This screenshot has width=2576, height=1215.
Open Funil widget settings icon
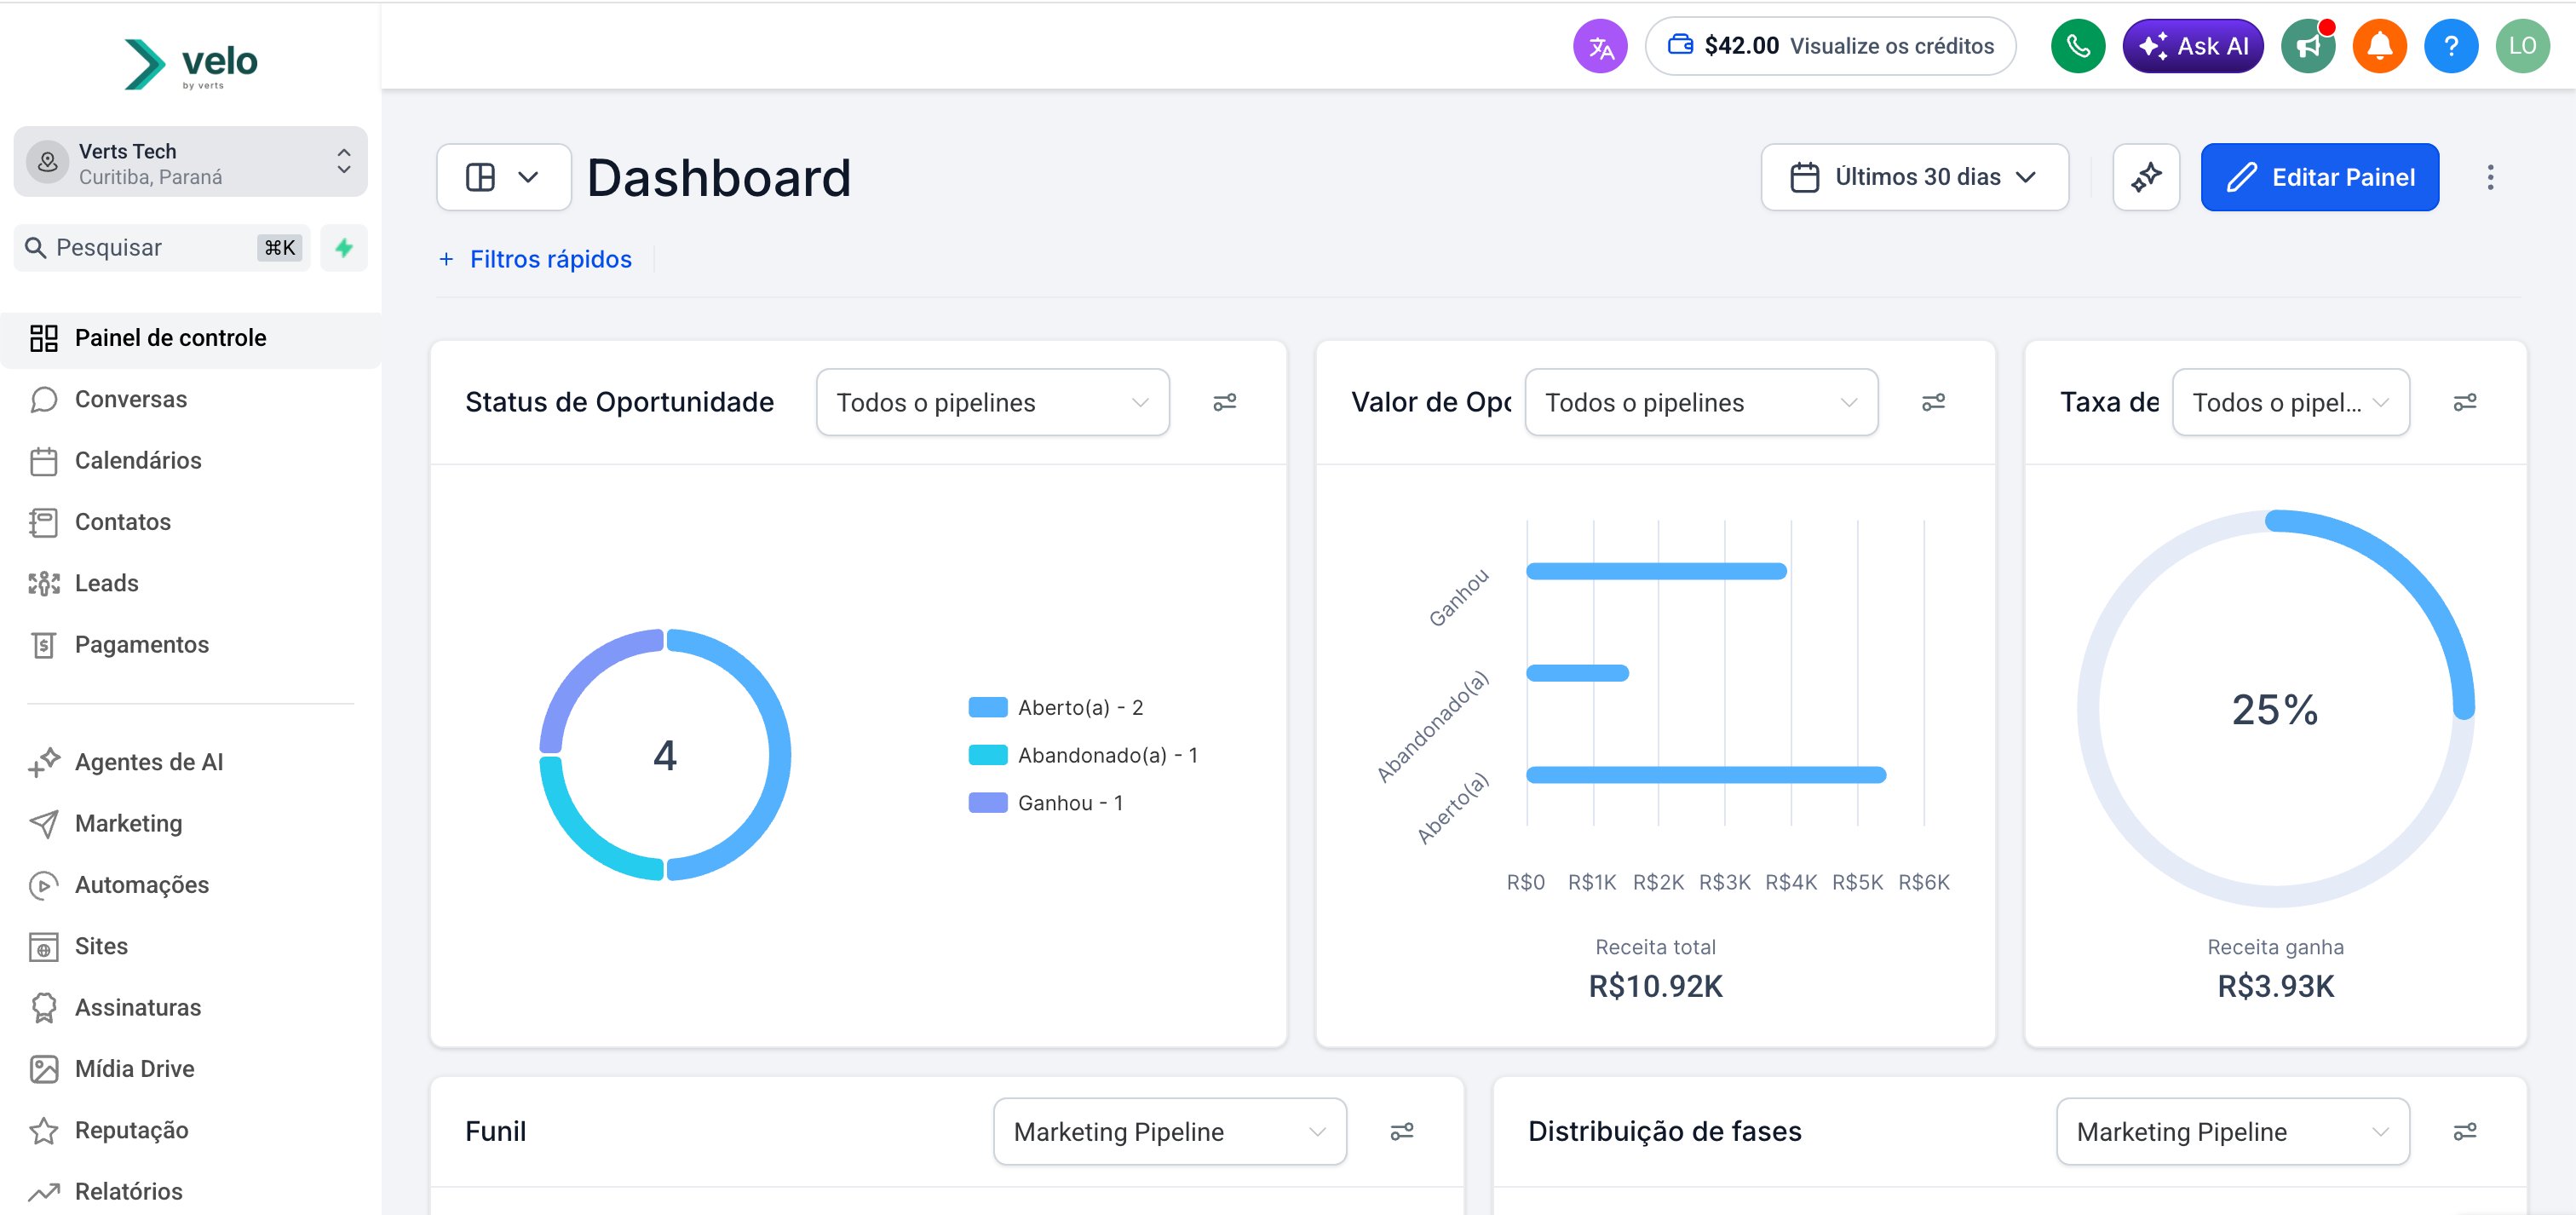1402,1131
